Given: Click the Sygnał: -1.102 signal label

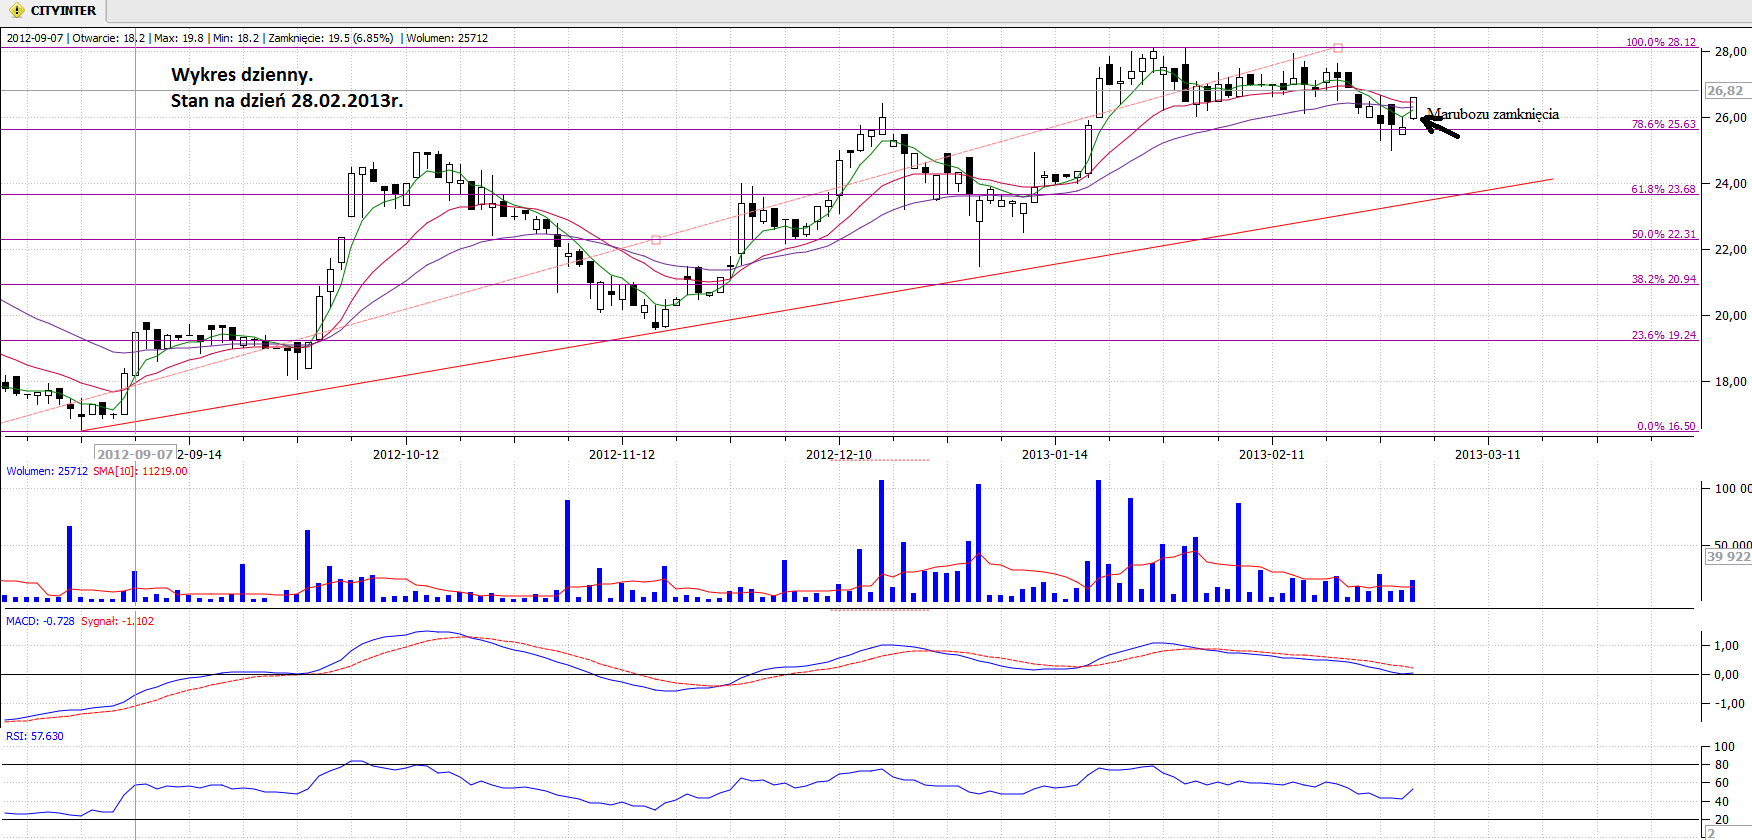Looking at the screenshot, I should [118, 621].
